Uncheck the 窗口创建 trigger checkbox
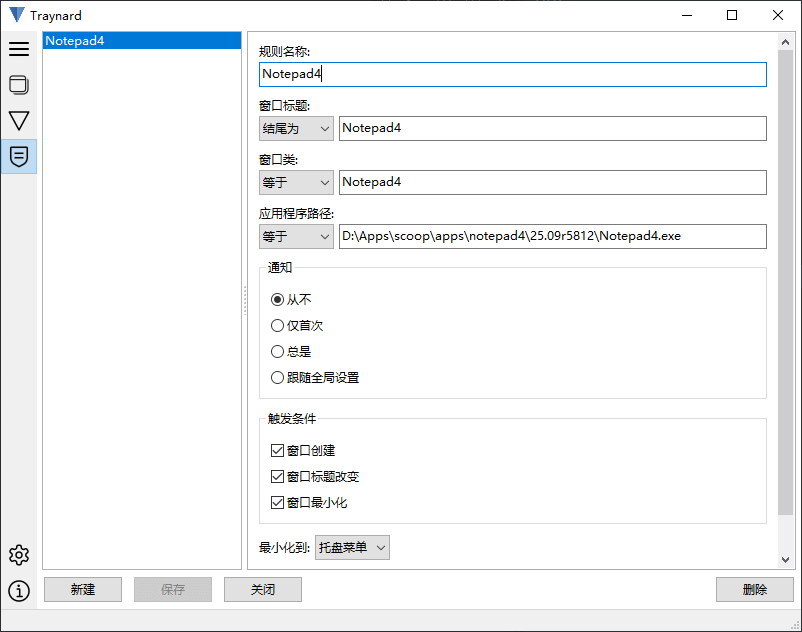 point(278,451)
